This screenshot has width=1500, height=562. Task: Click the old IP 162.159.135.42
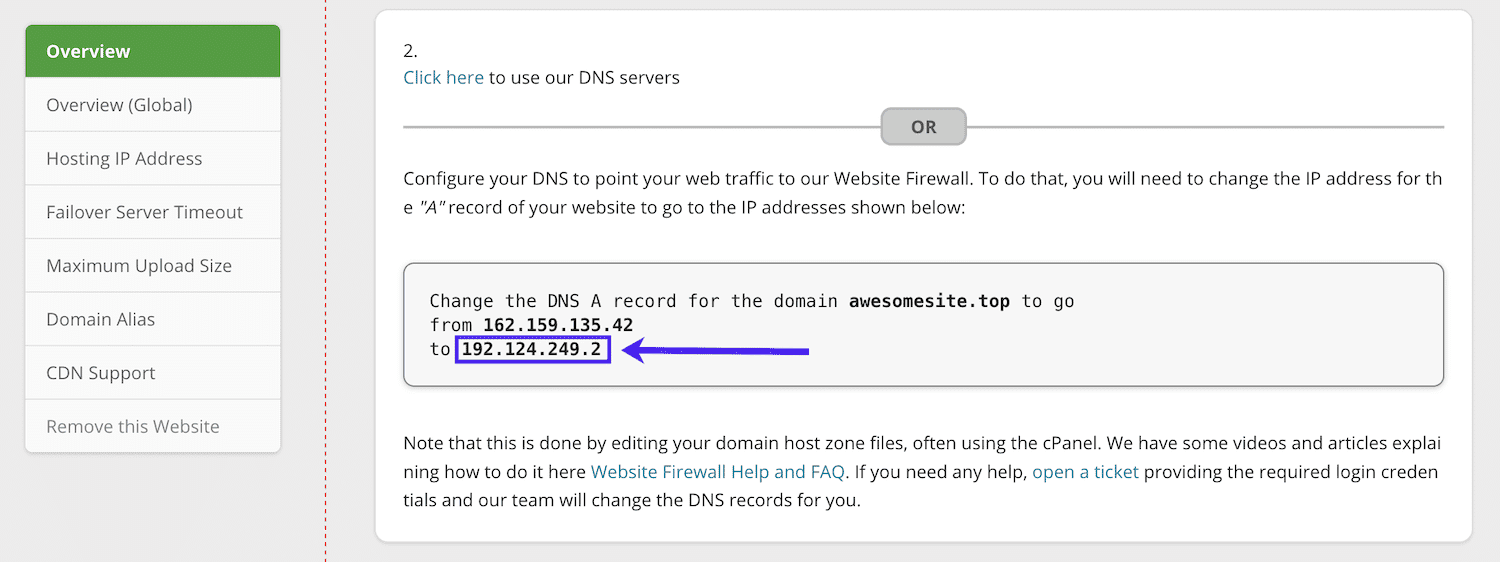tap(558, 325)
